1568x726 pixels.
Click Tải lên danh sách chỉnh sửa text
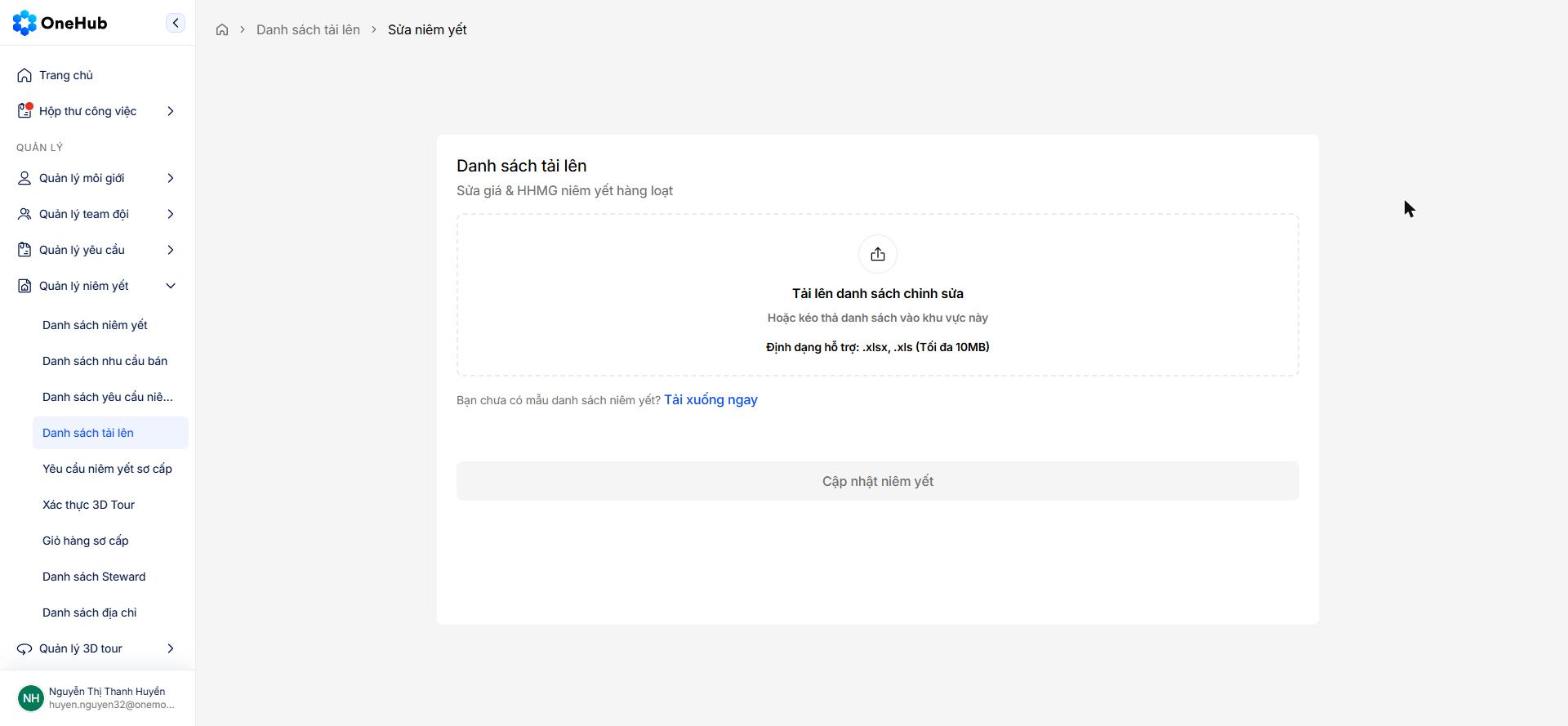coord(877,293)
